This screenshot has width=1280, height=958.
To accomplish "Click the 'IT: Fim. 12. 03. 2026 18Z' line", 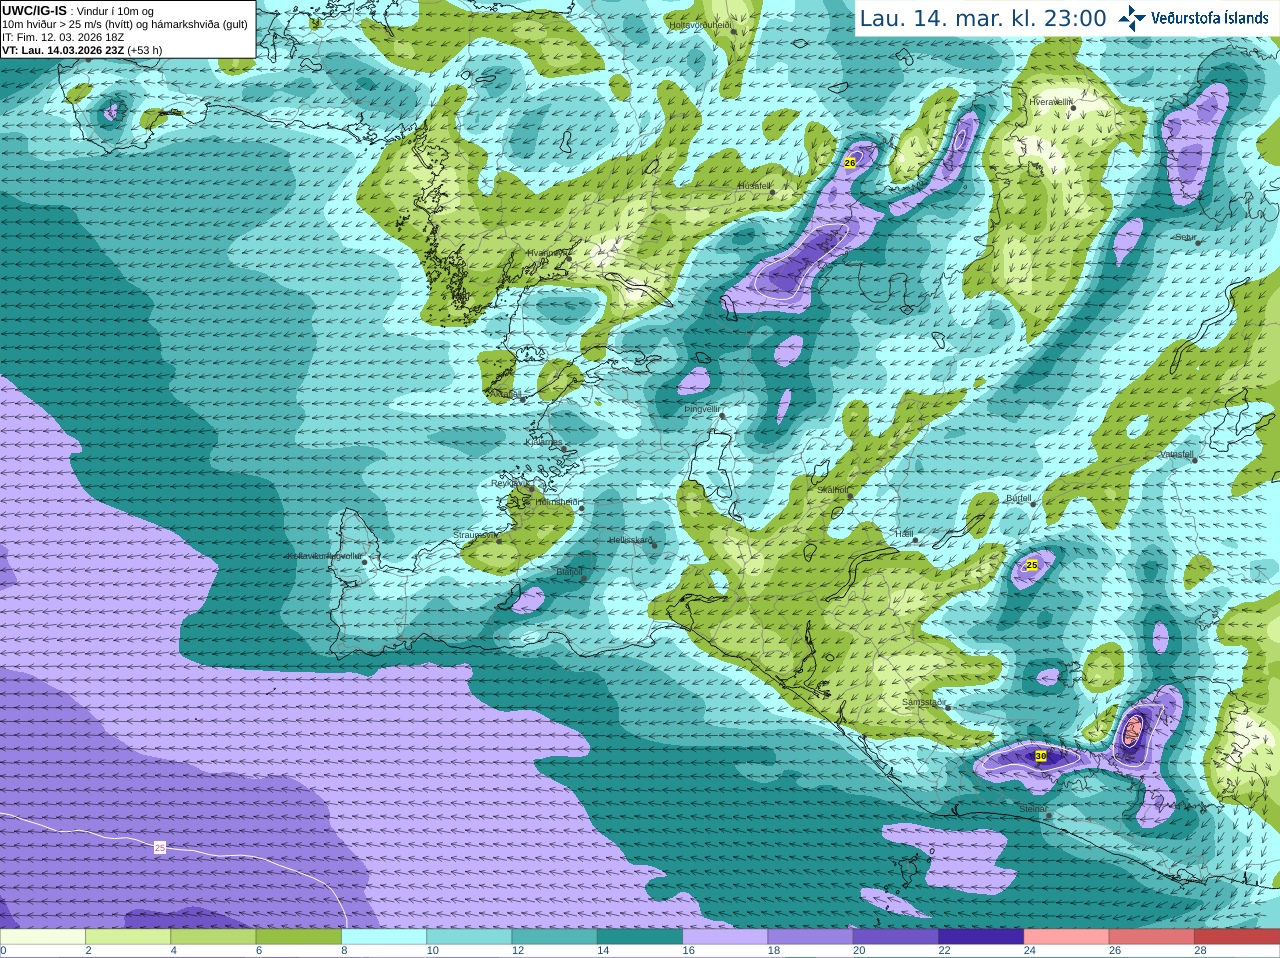I will (63, 37).
